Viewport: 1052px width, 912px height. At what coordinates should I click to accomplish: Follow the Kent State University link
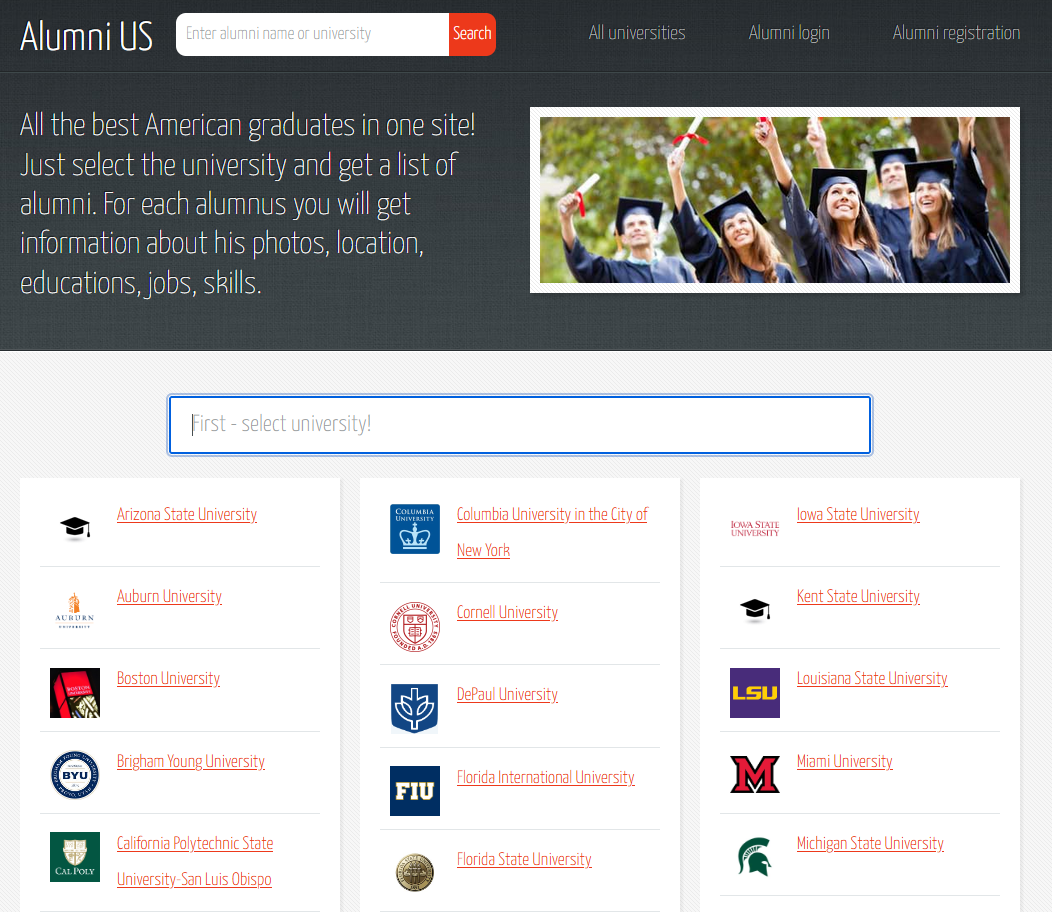tap(858, 596)
